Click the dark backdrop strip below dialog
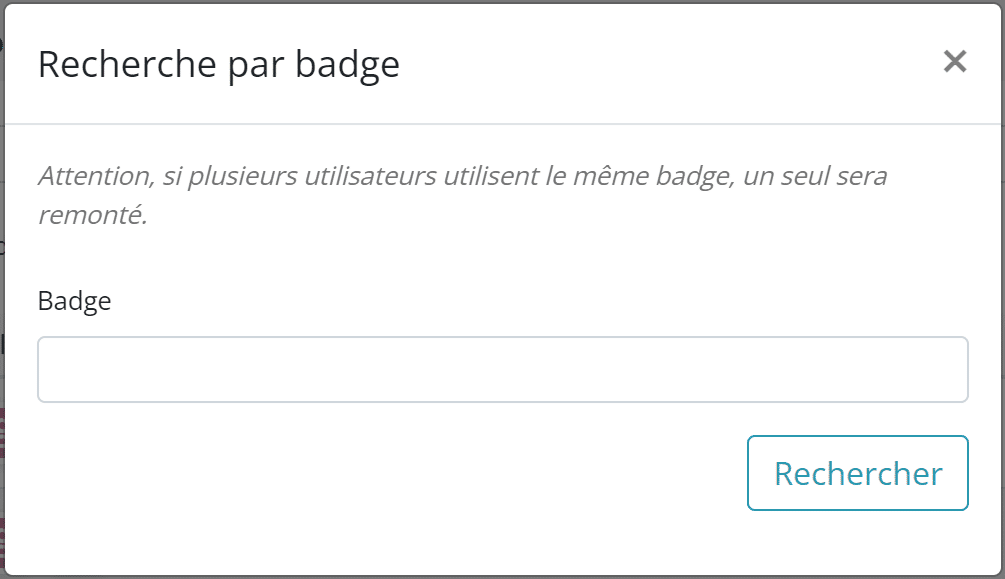The height and width of the screenshot is (579, 1005). coord(502,577)
